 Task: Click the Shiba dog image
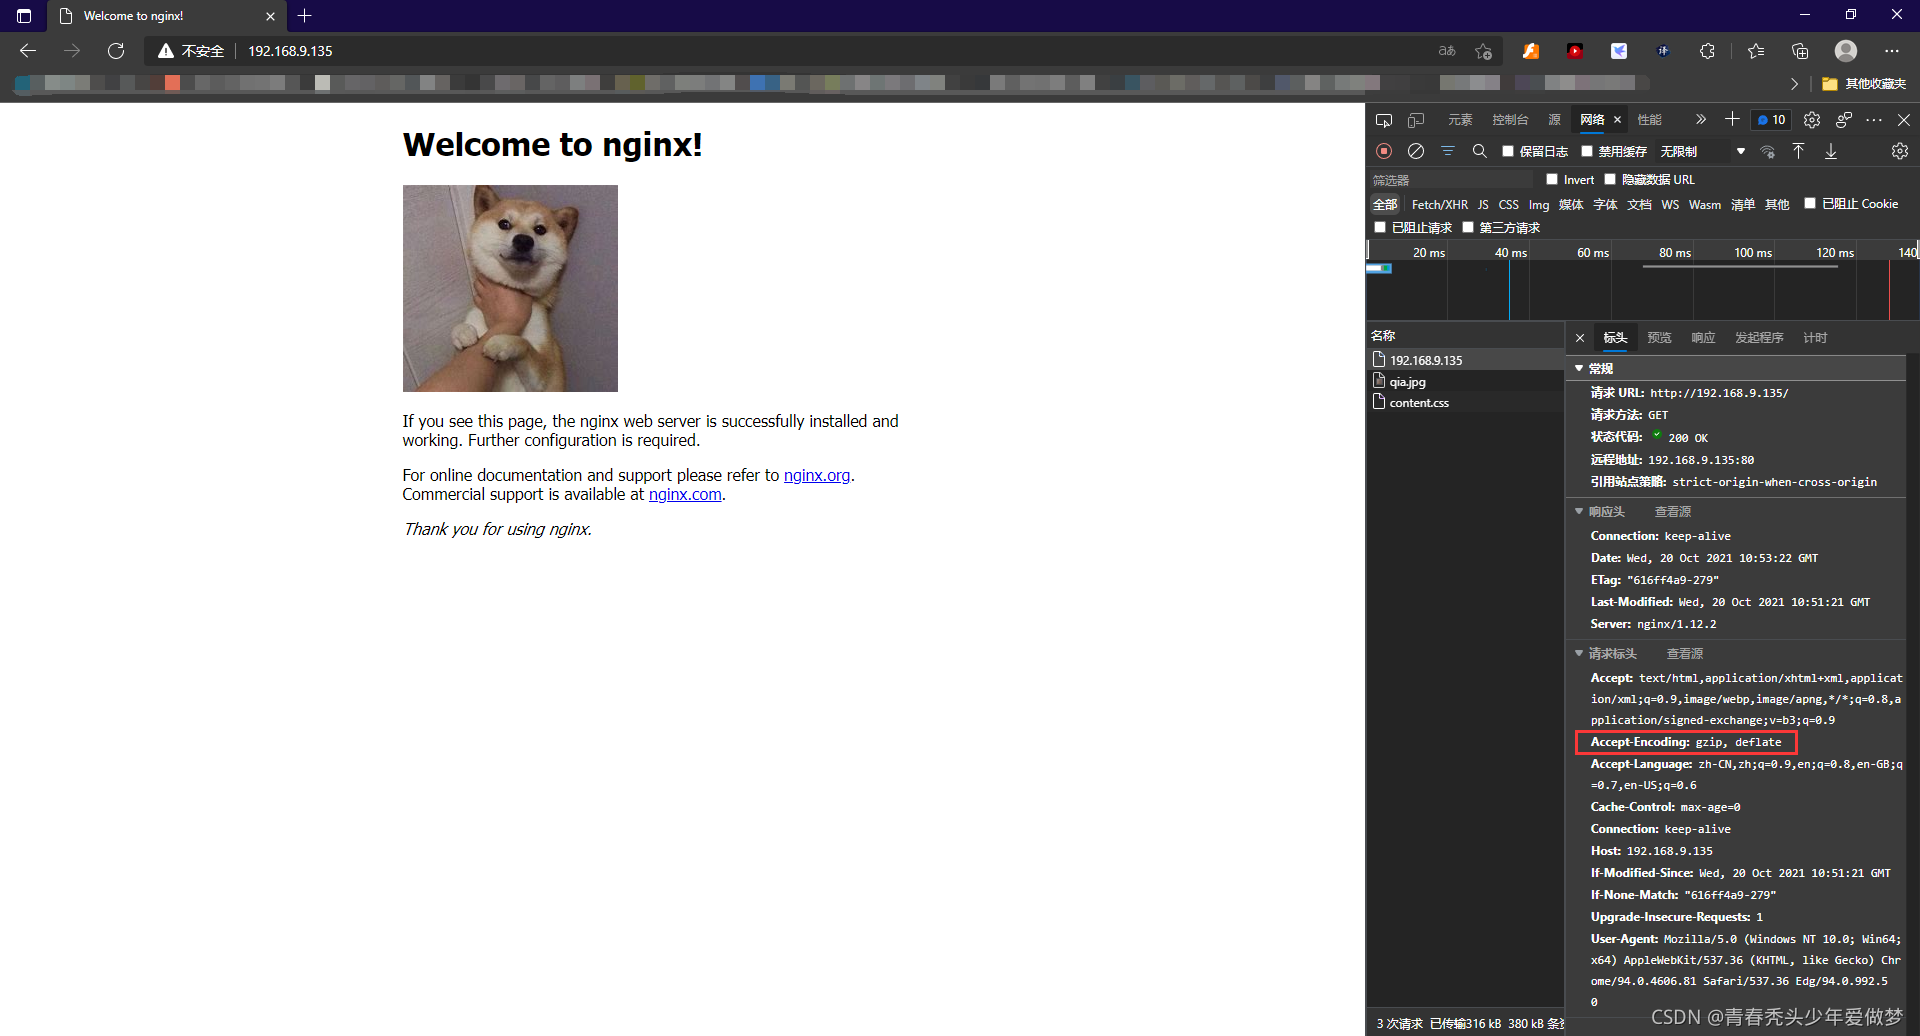pos(510,288)
